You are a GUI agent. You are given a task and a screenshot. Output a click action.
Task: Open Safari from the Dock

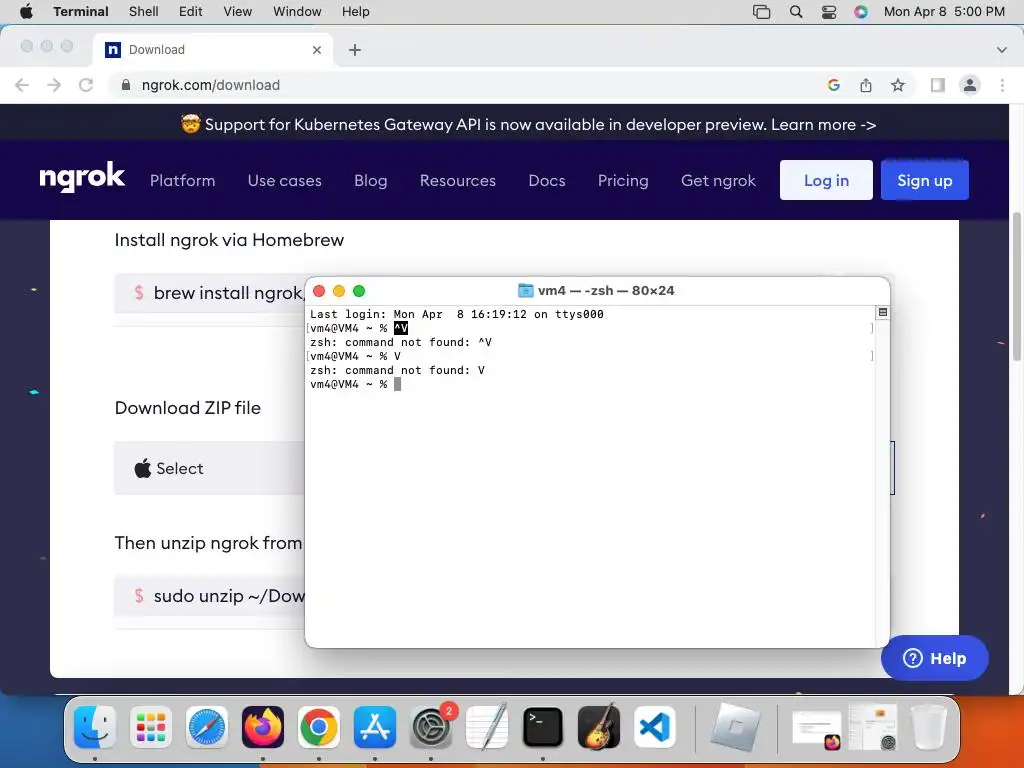[x=207, y=727]
